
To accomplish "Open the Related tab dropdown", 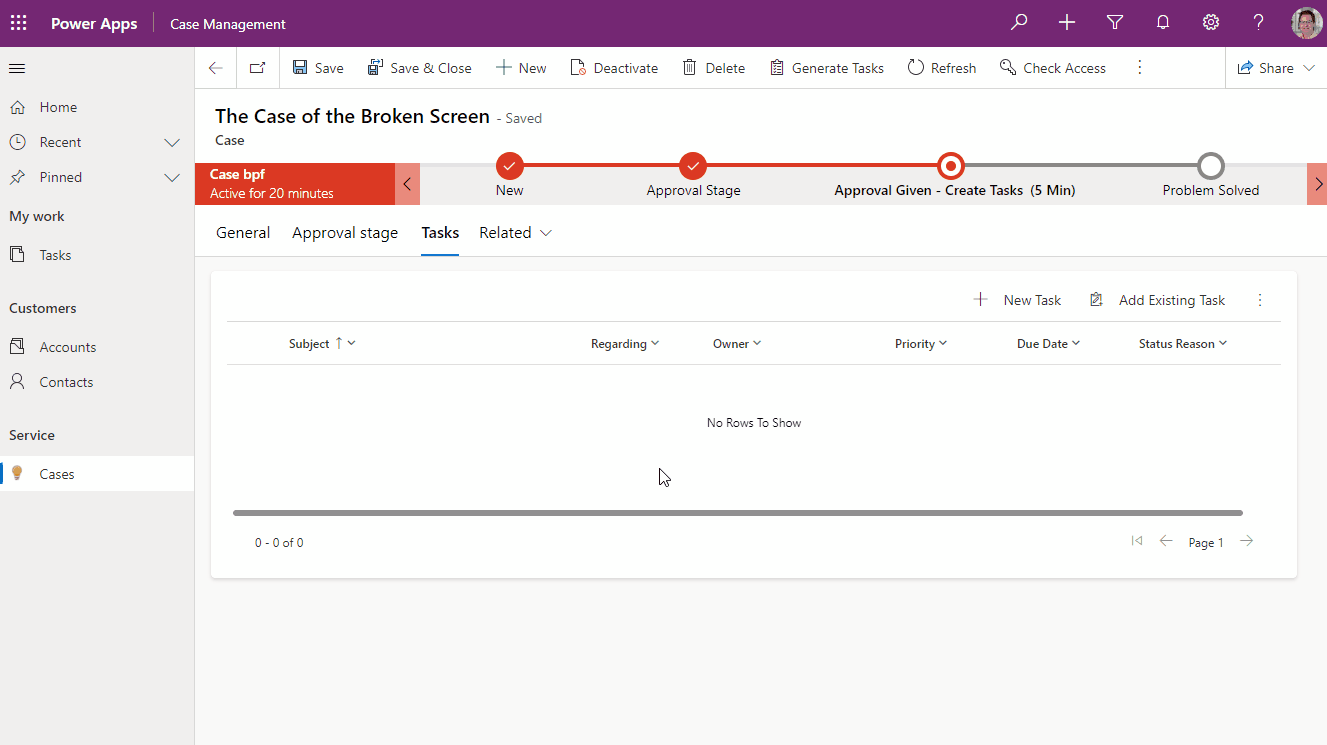I will 545,232.
